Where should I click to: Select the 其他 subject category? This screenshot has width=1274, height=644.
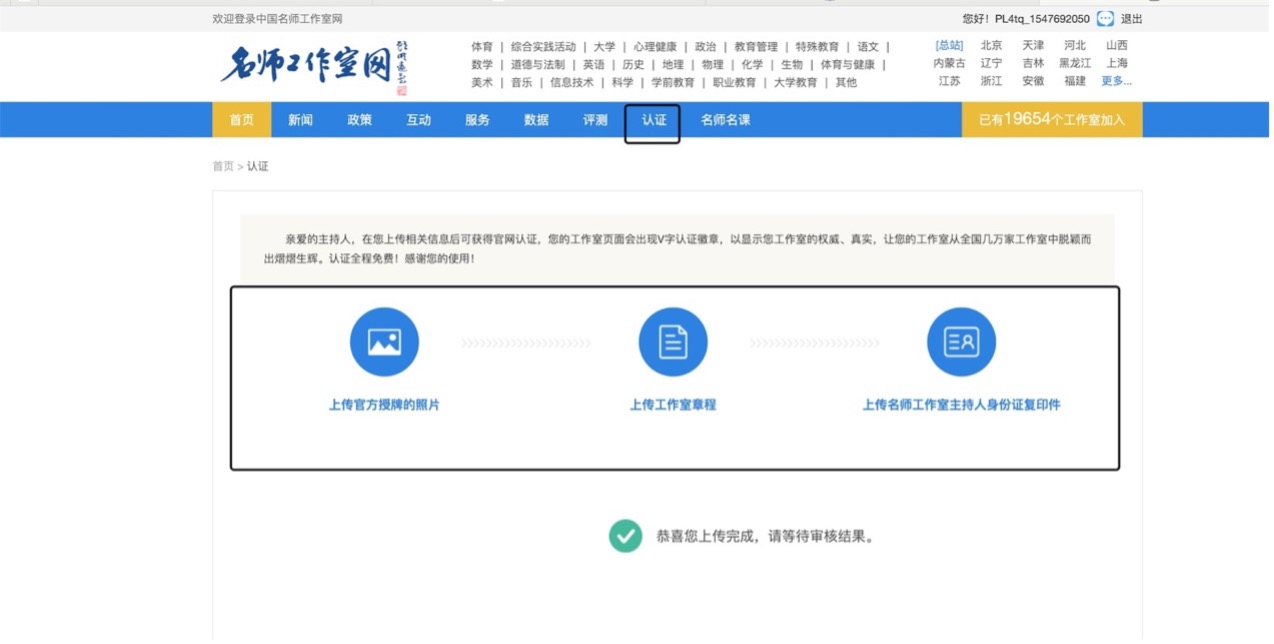coord(846,83)
